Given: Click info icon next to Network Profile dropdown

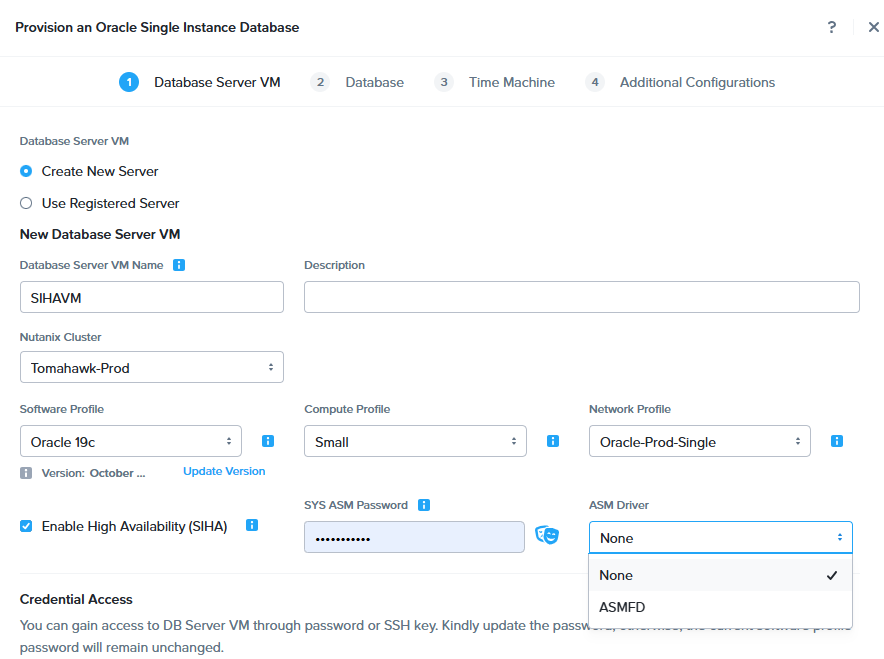Looking at the screenshot, I should [x=837, y=441].
